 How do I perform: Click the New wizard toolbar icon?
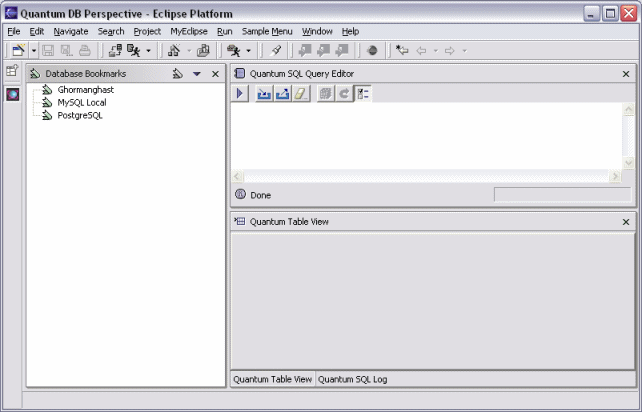coord(17,50)
